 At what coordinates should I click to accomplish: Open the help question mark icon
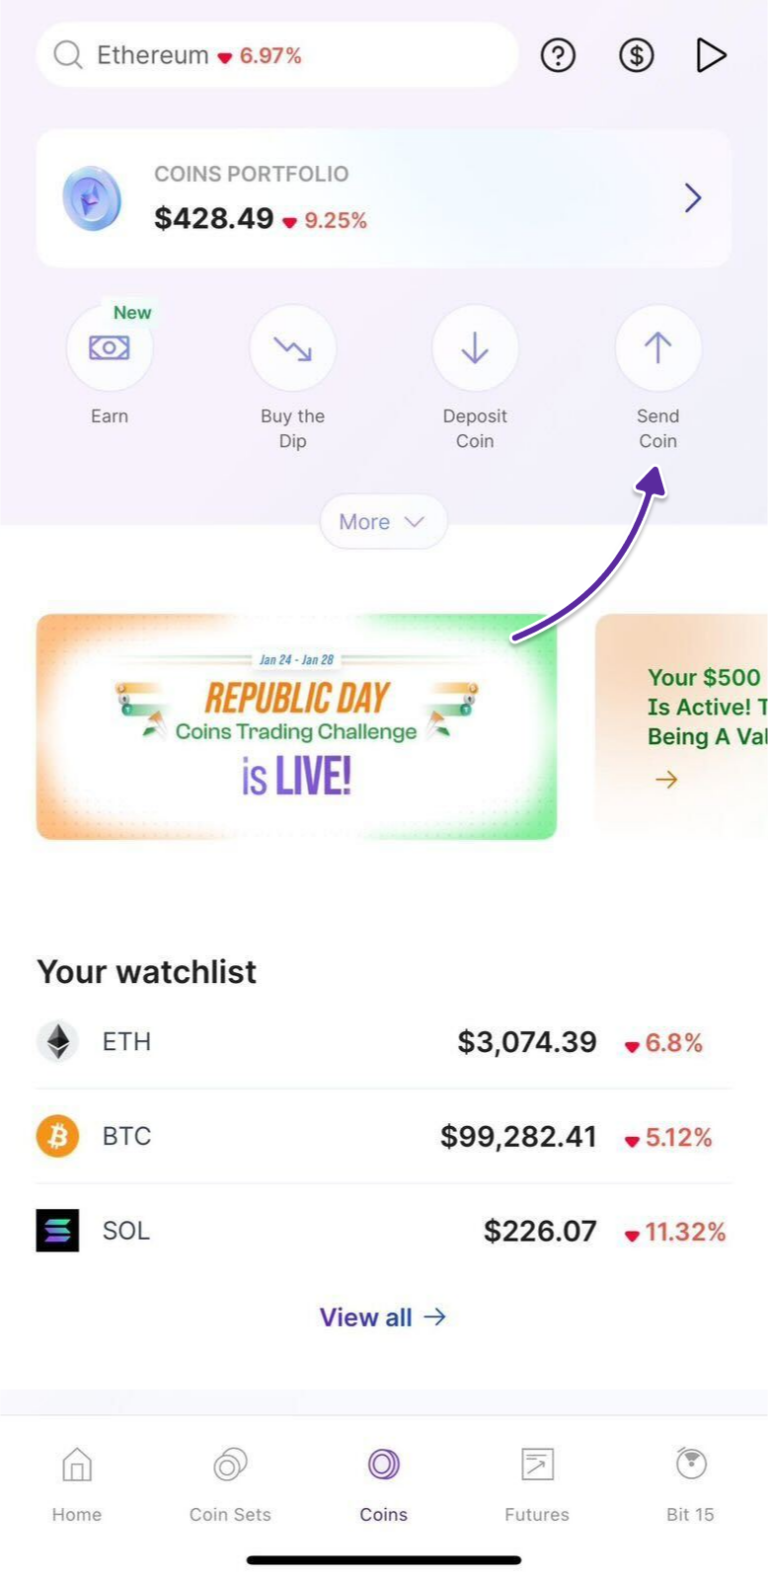click(x=558, y=55)
